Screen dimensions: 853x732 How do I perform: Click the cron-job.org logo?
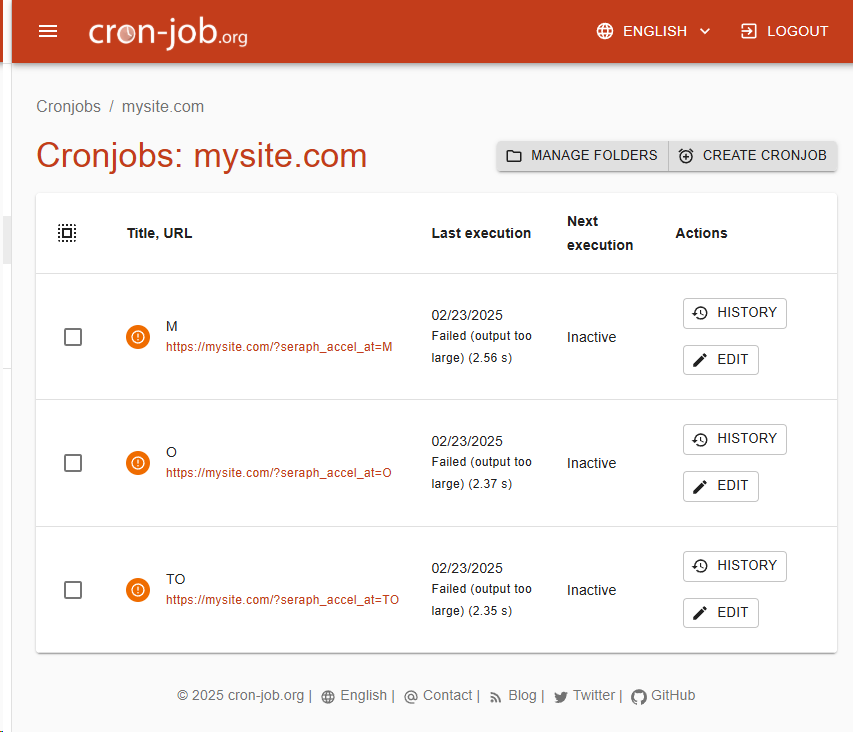point(168,32)
